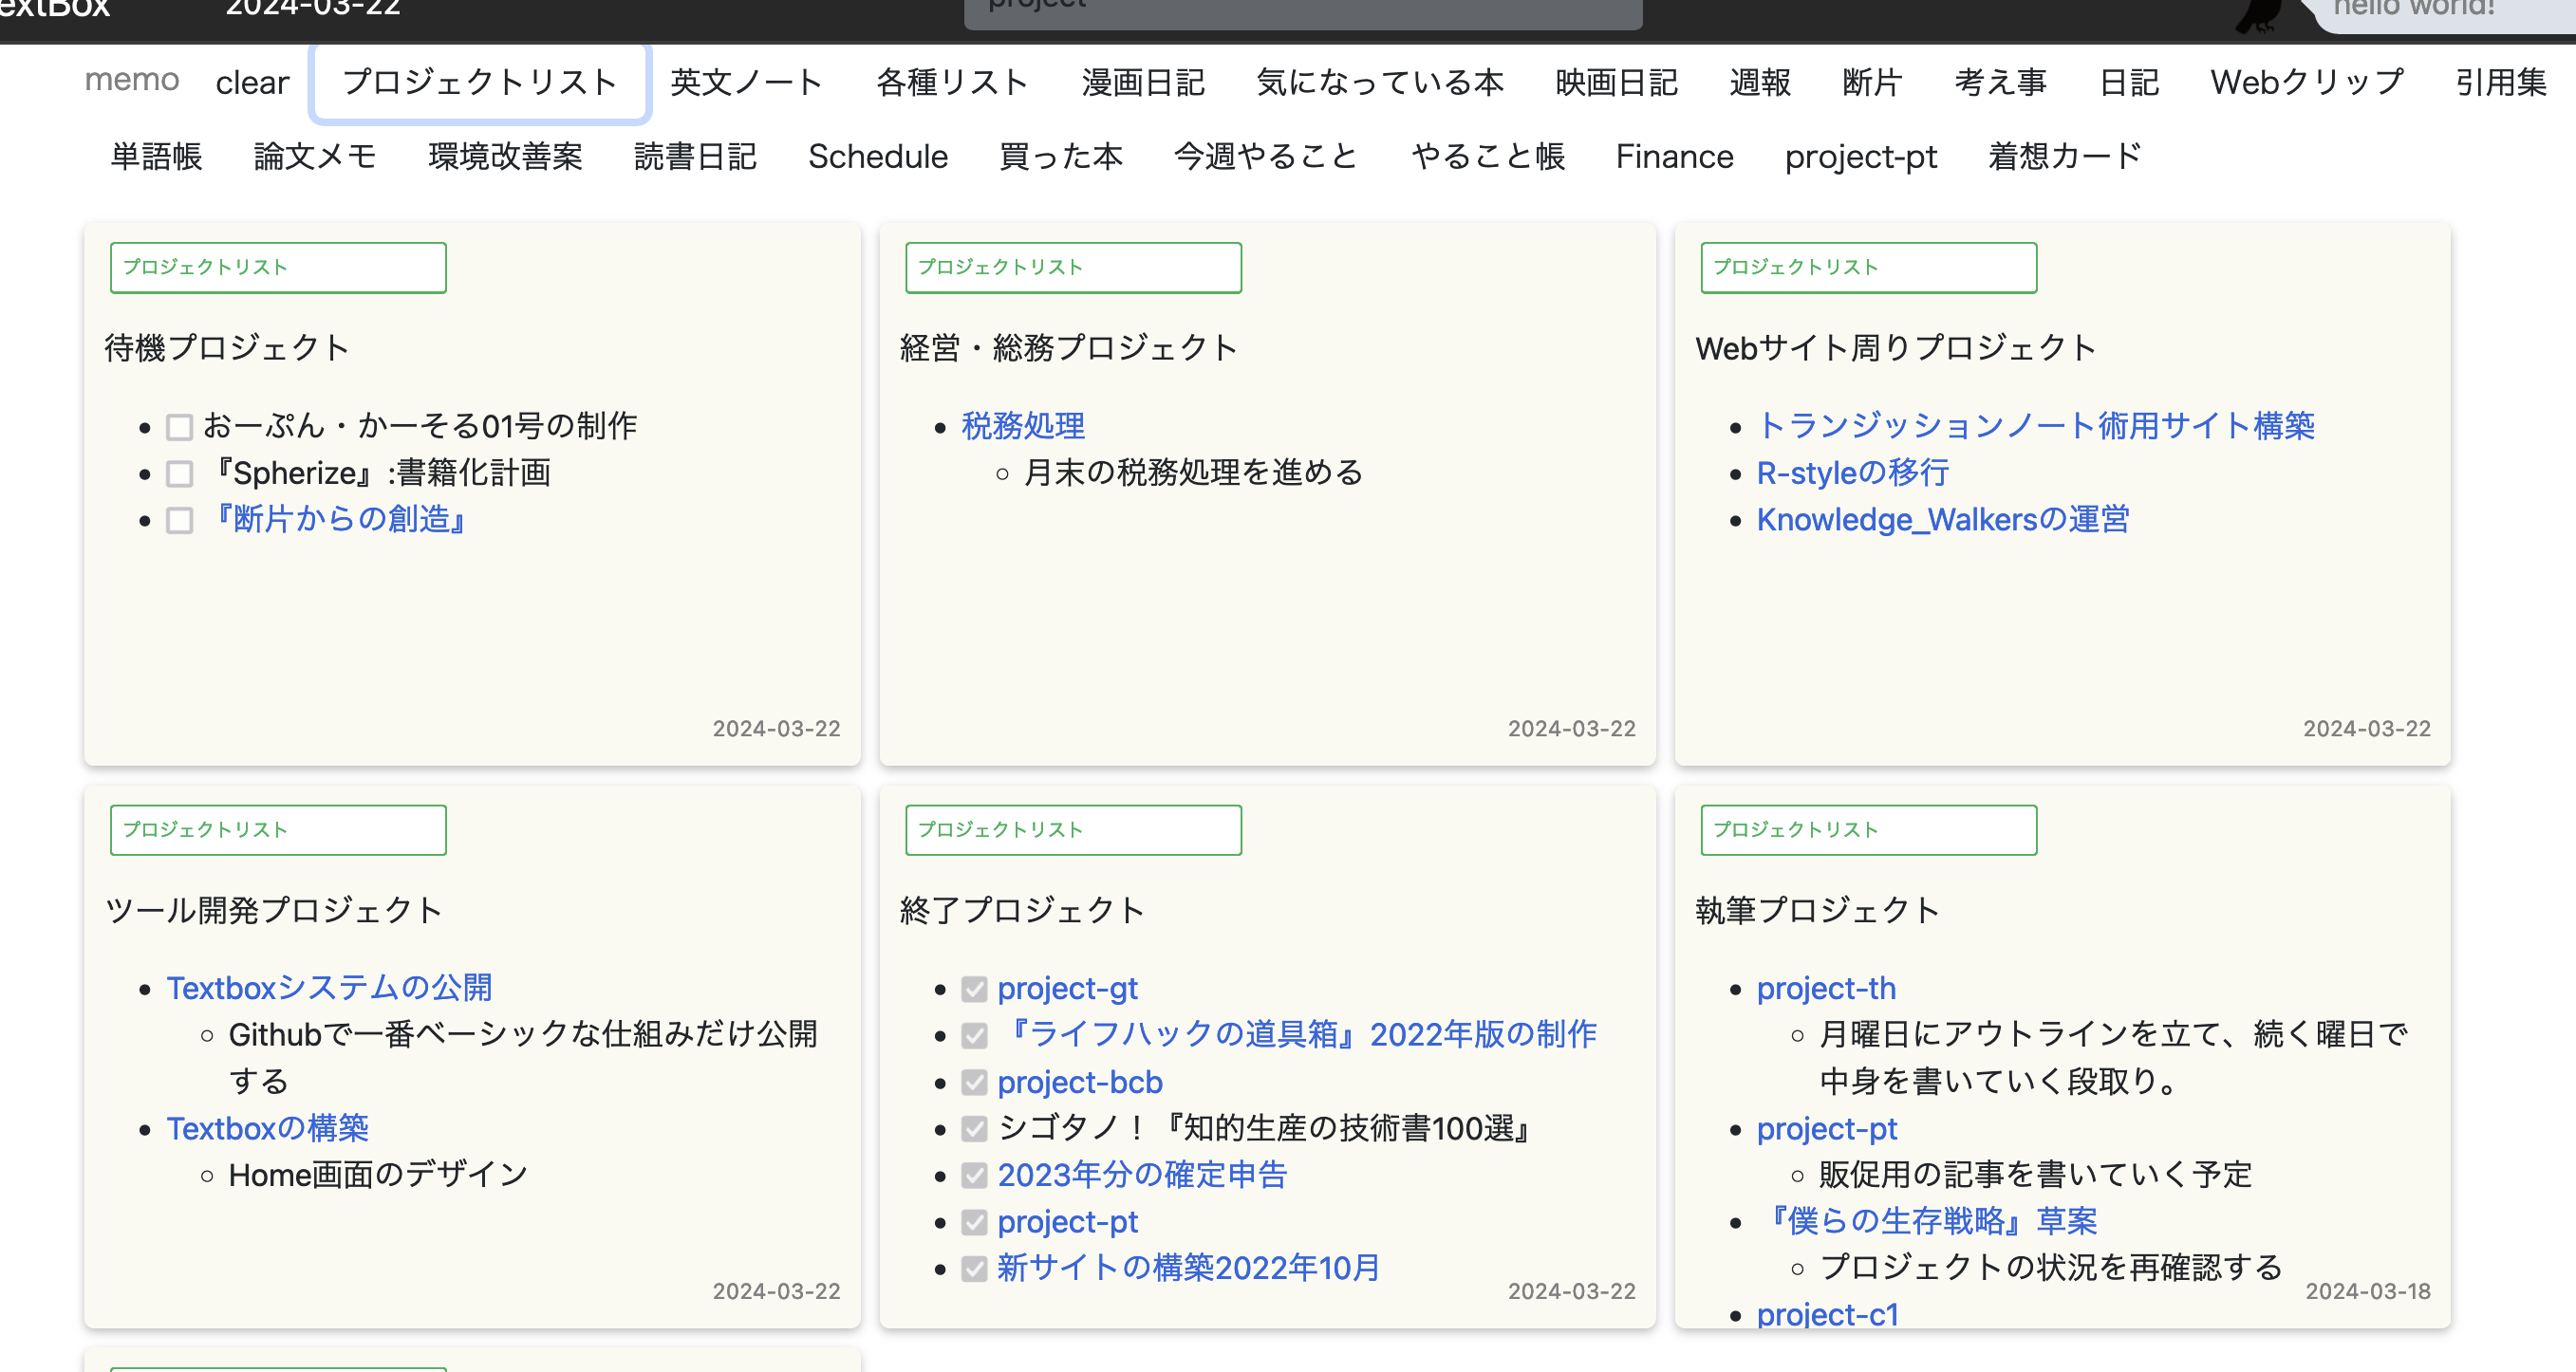Image resolution: width=2576 pixels, height=1372 pixels.
Task: Check the "『Spherize』:書籍化計画" checkbox
Action: pos(179,473)
